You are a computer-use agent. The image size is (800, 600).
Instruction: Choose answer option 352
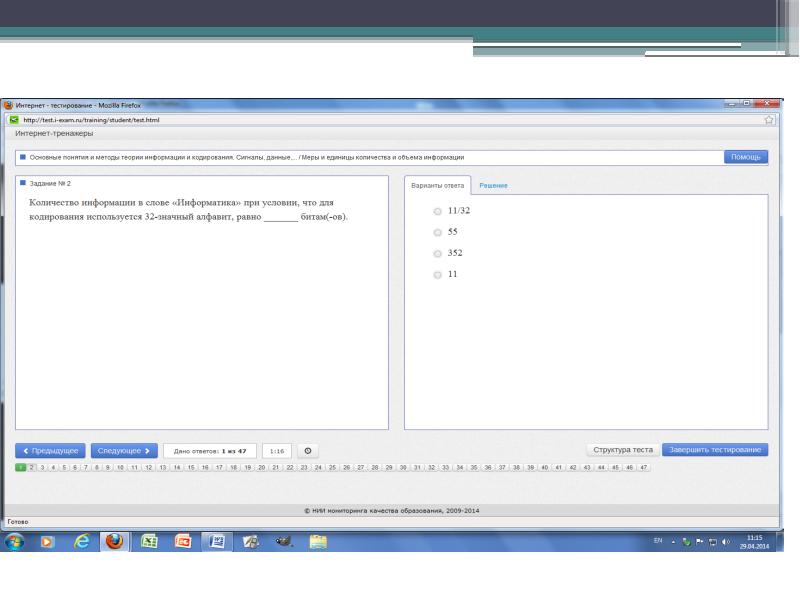(437, 253)
